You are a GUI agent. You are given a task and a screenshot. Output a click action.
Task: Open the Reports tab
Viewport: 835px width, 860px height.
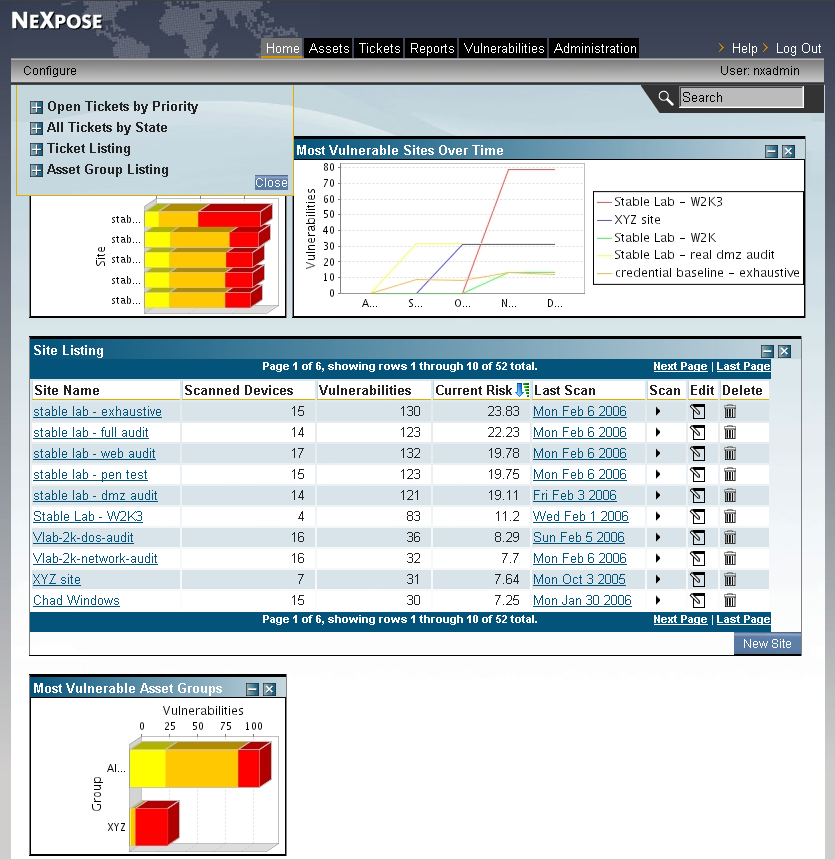[x=432, y=48]
